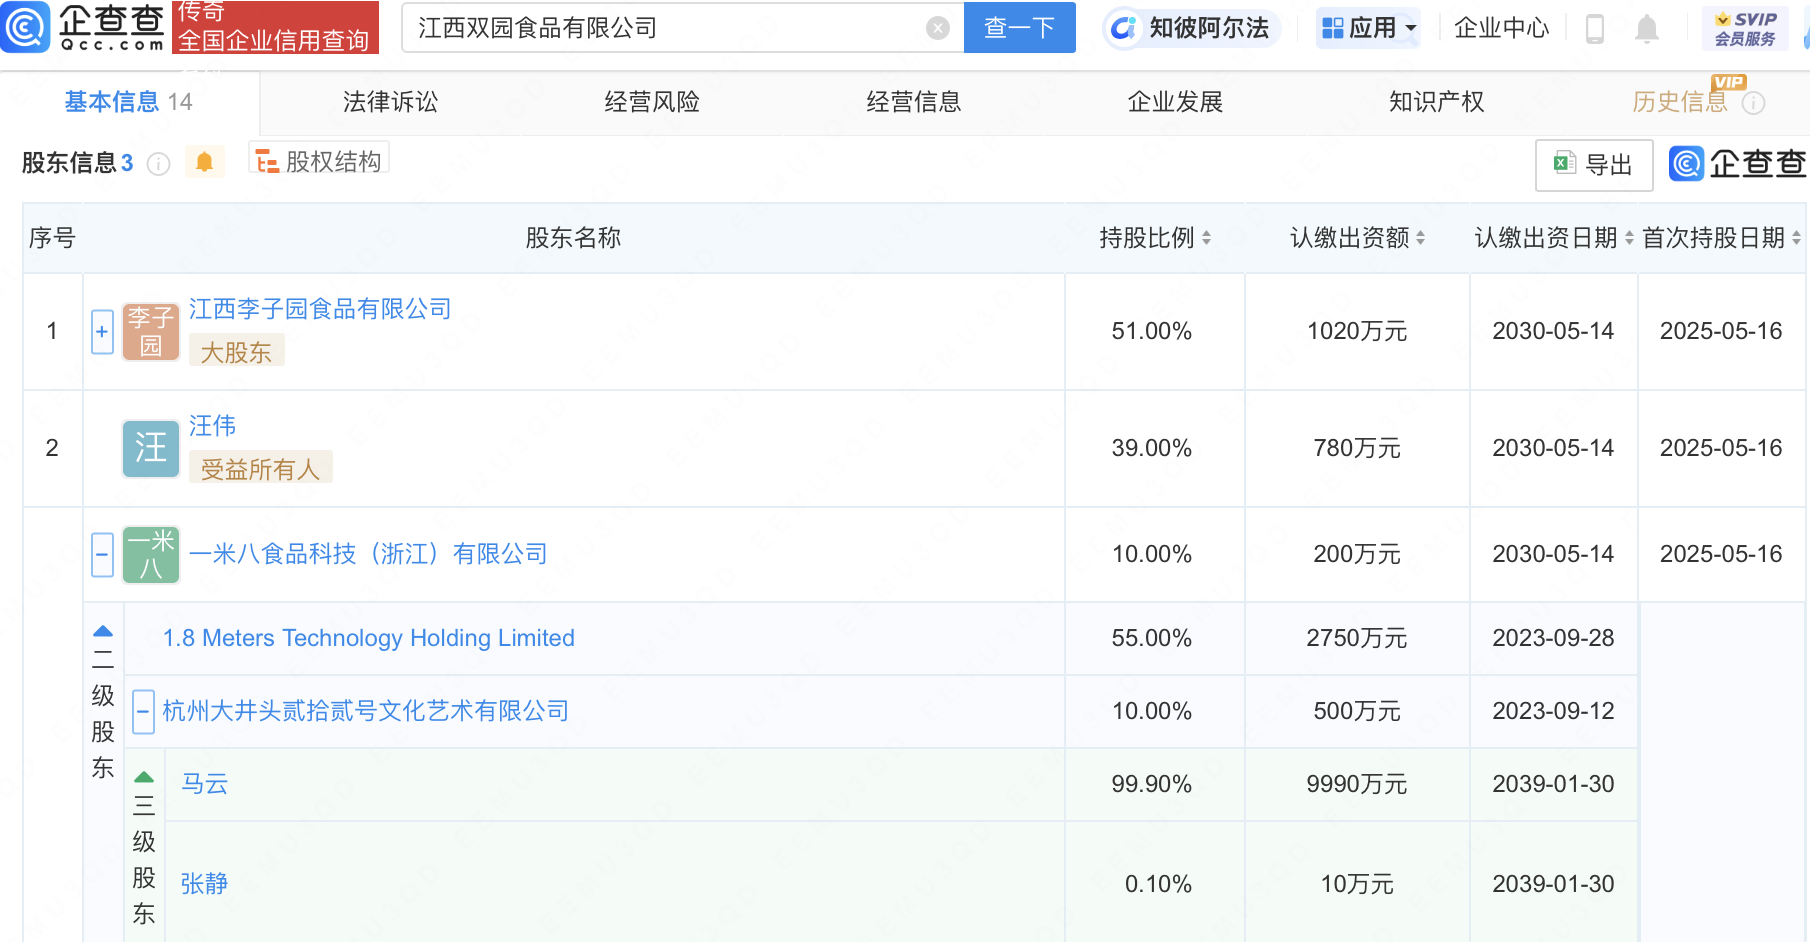Collapse the 二级股东 section arrow
Screen dimensions: 1810x942
103,631
